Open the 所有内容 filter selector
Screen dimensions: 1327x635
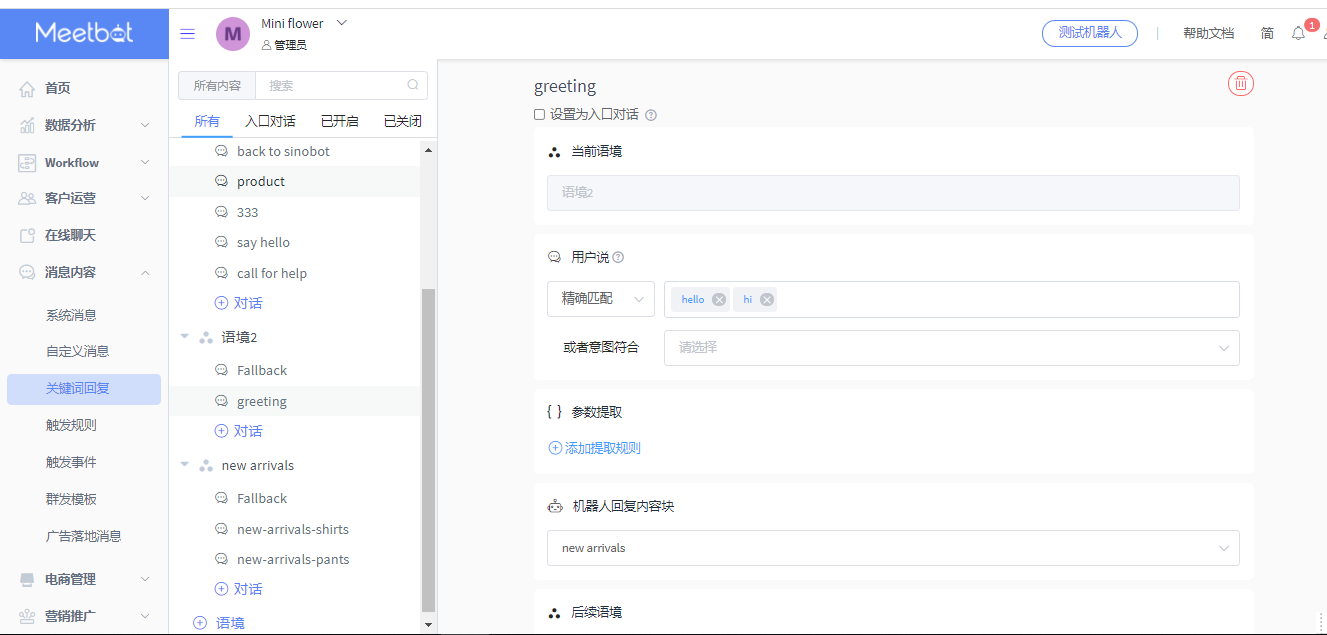coord(217,86)
